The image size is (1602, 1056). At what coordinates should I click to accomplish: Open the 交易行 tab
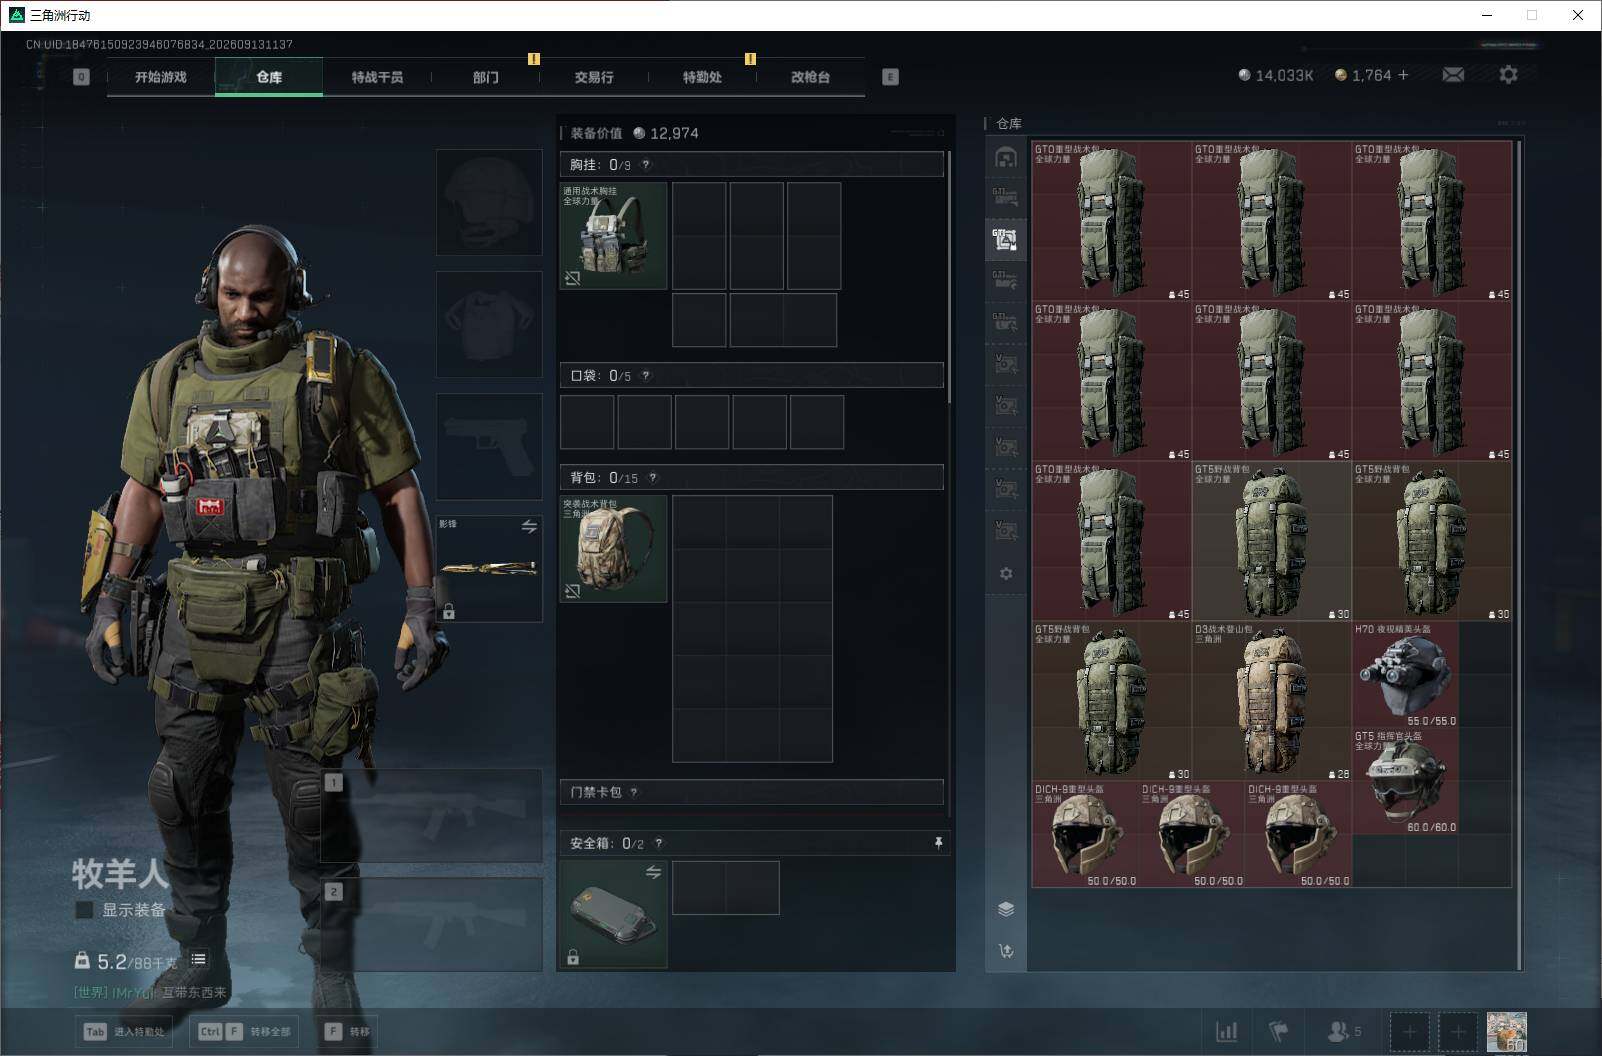(x=594, y=77)
